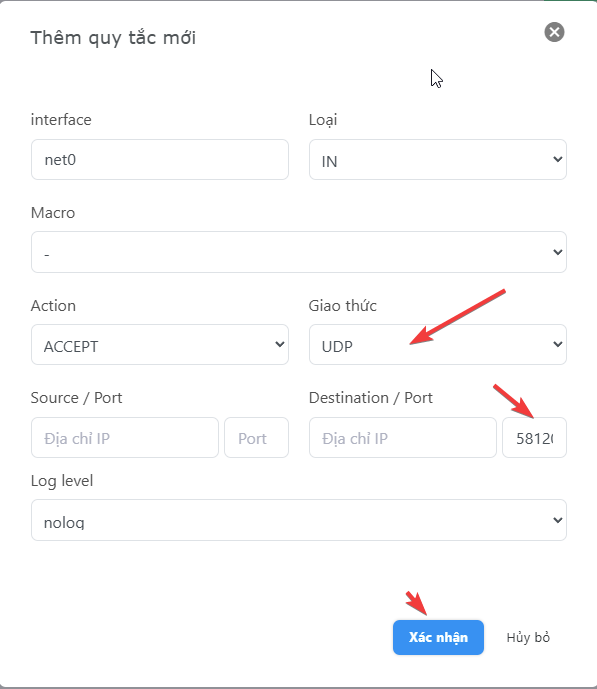Click the interface field containing net0
The image size is (597, 689).
(x=160, y=160)
